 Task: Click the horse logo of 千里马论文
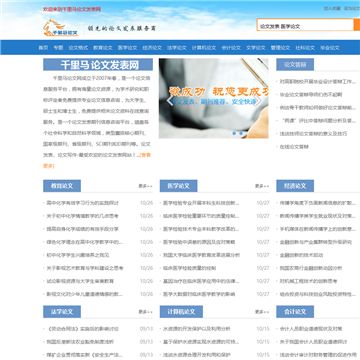click(x=61, y=28)
